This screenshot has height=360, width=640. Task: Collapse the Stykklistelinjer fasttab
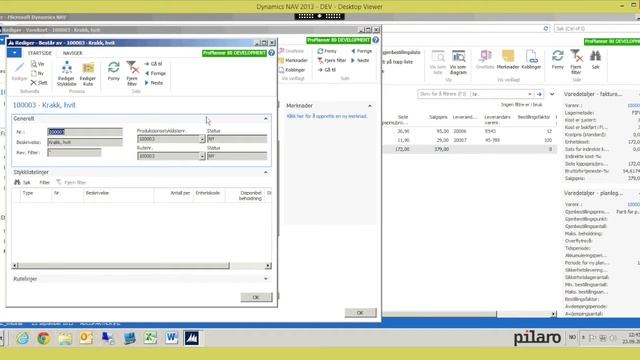(266, 172)
